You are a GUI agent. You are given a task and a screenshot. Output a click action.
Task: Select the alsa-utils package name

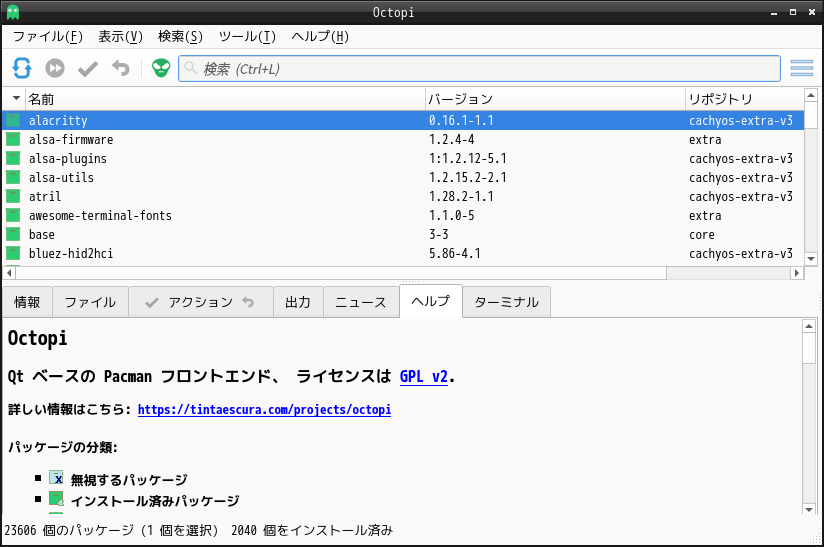61,177
